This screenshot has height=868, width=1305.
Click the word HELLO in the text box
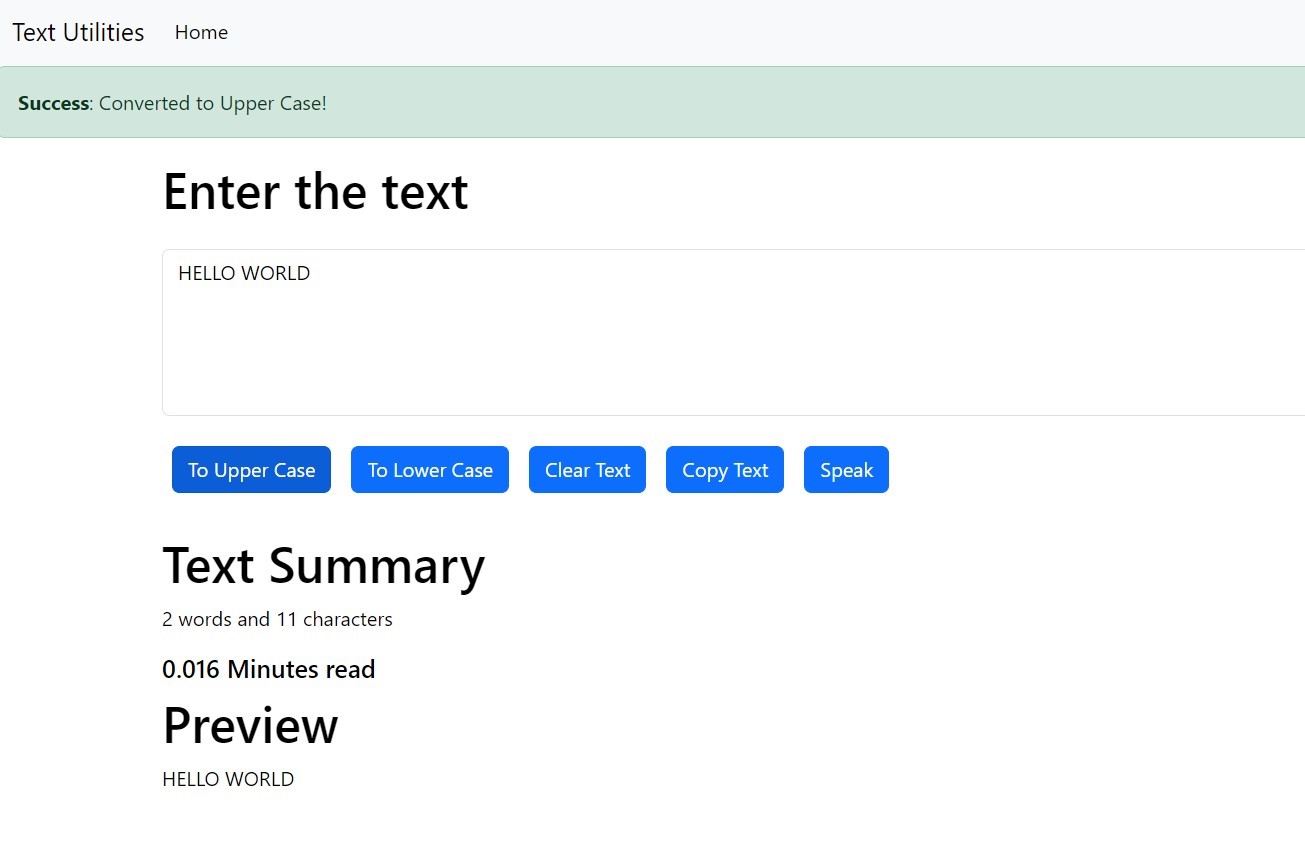(203, 274)
